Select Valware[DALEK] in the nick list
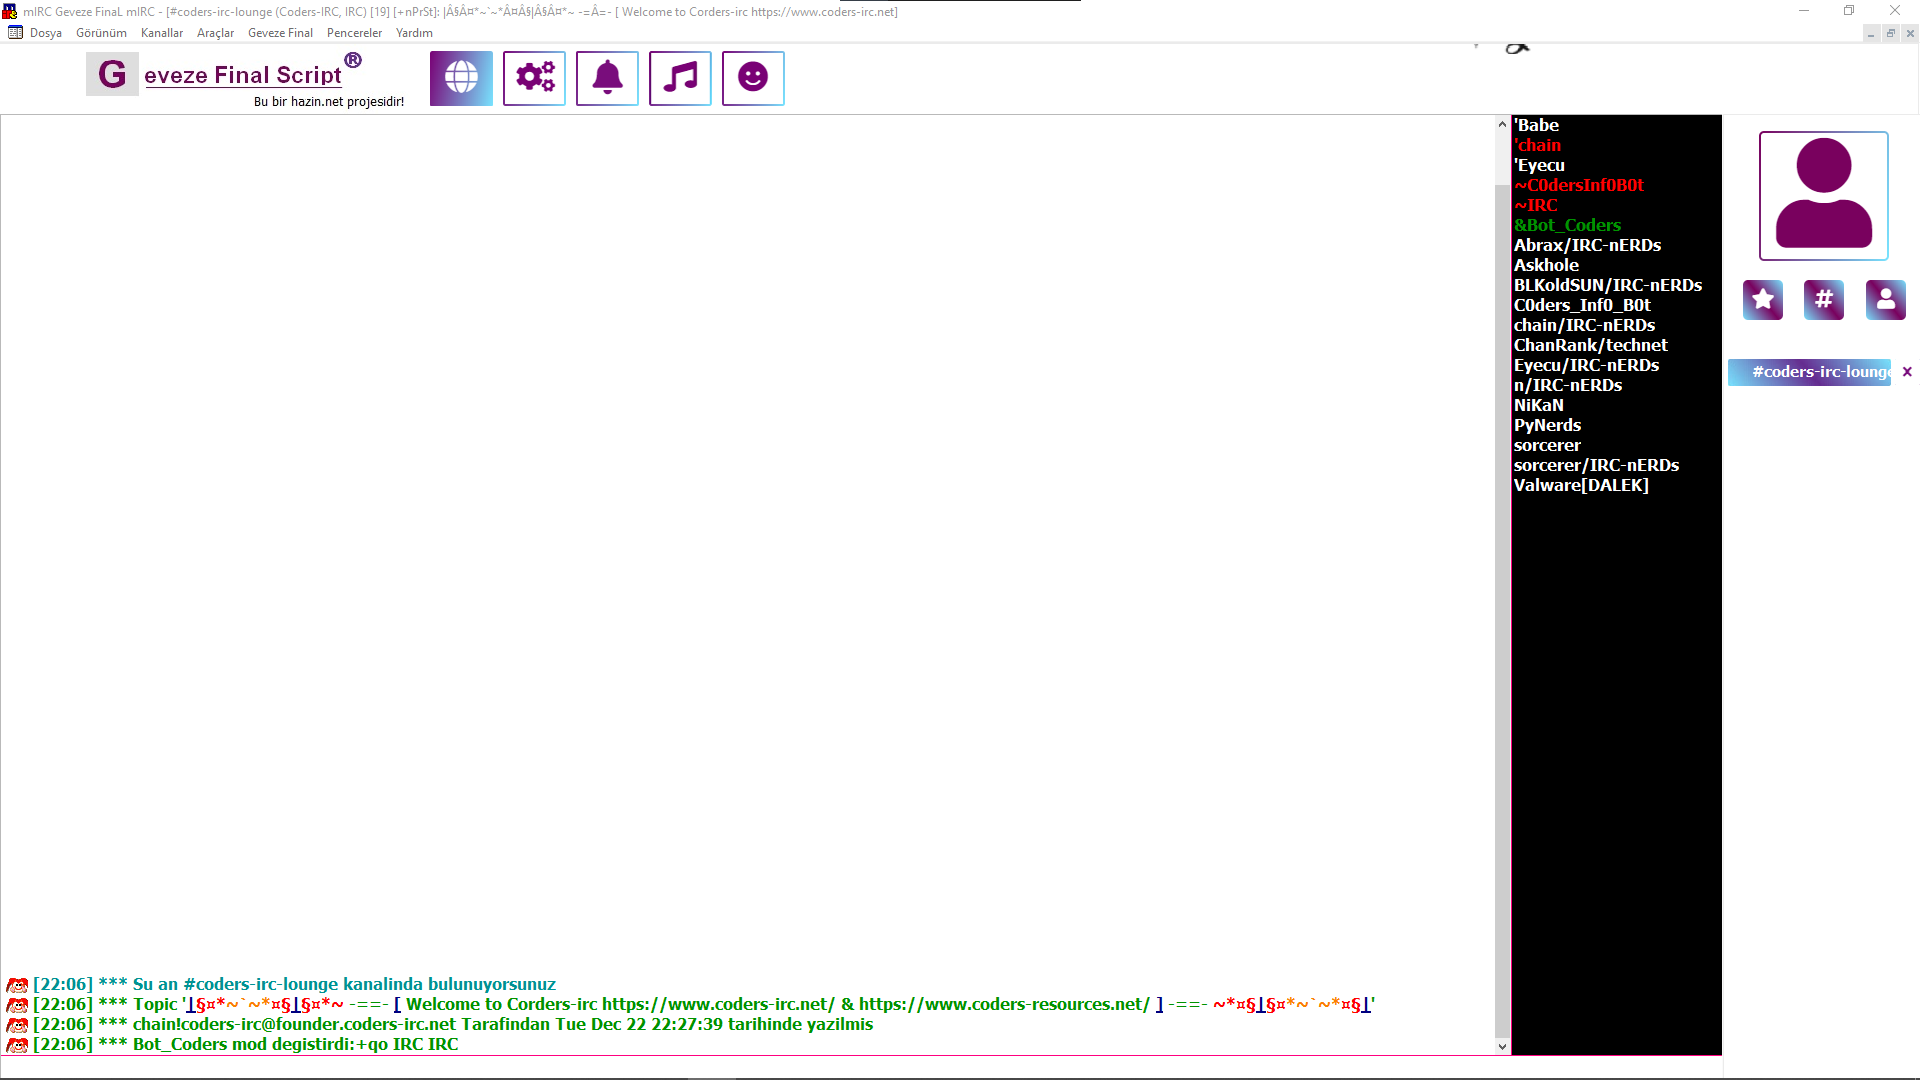1920x1080 pixels. pos(1581,485)
